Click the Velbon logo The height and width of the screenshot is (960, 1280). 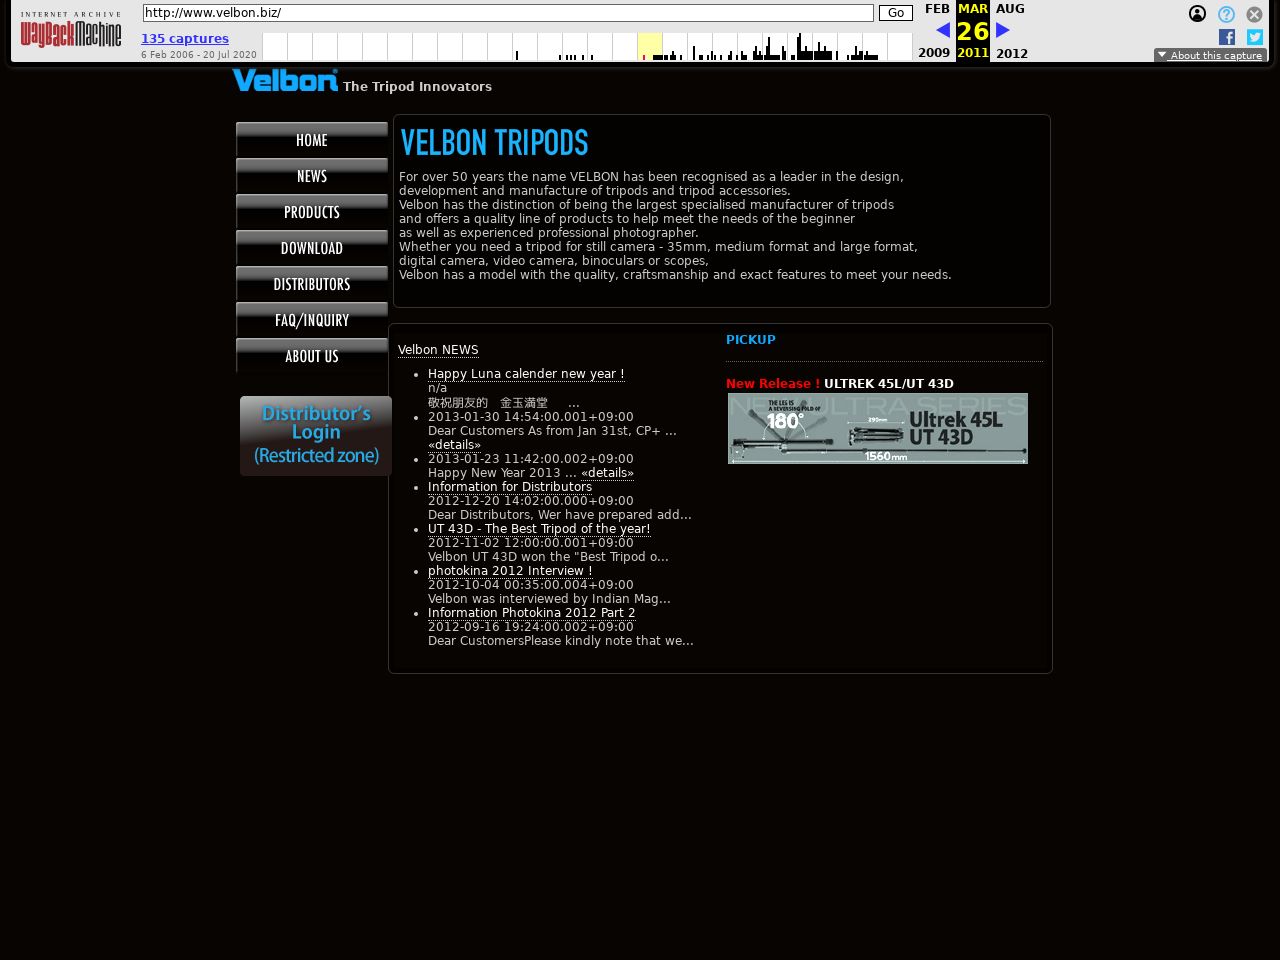285,81
